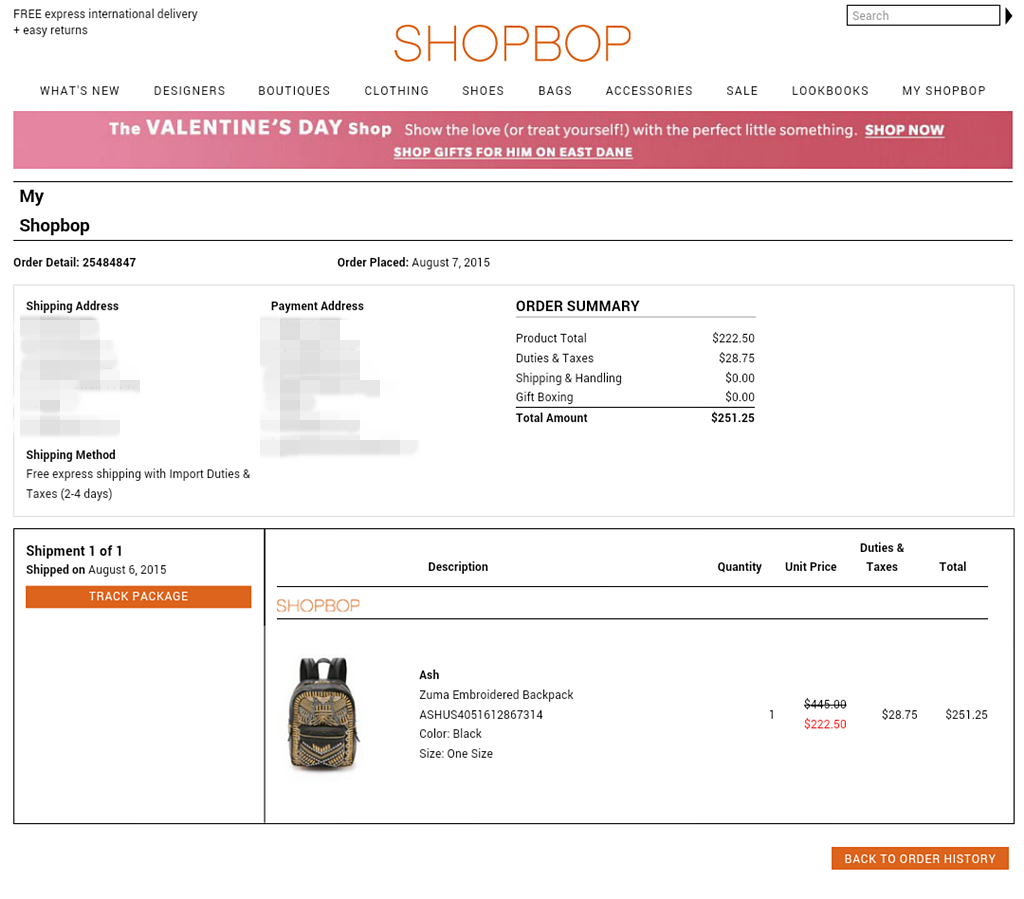
Task: Open the Shoes menu
Action: (483, 91)
